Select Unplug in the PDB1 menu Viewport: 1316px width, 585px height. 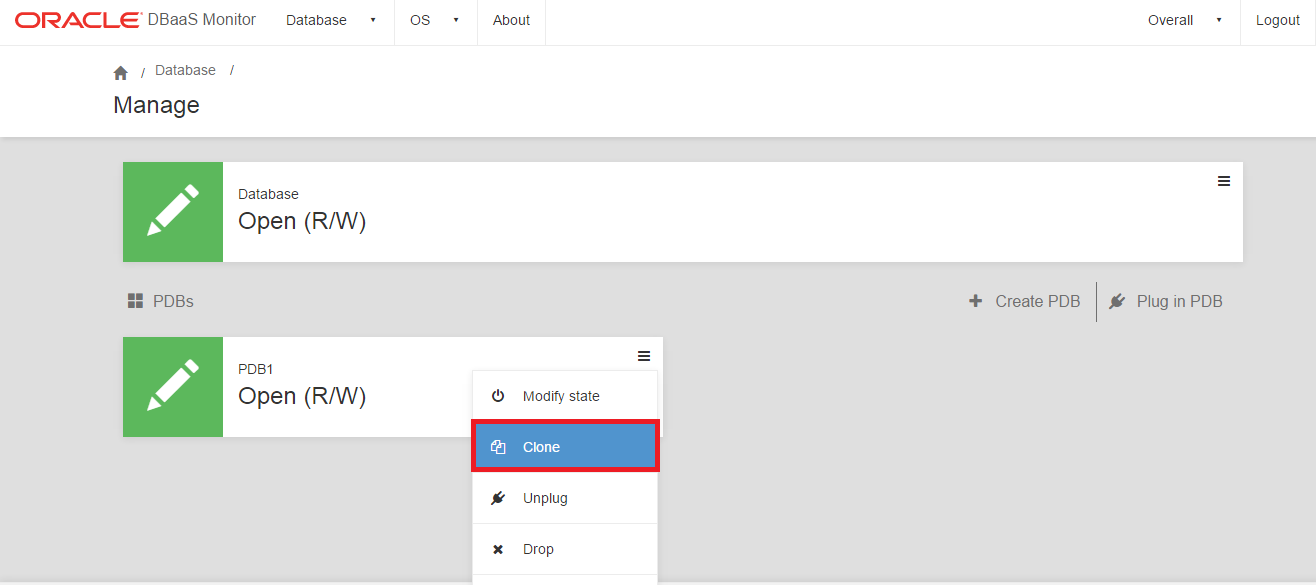545,498
